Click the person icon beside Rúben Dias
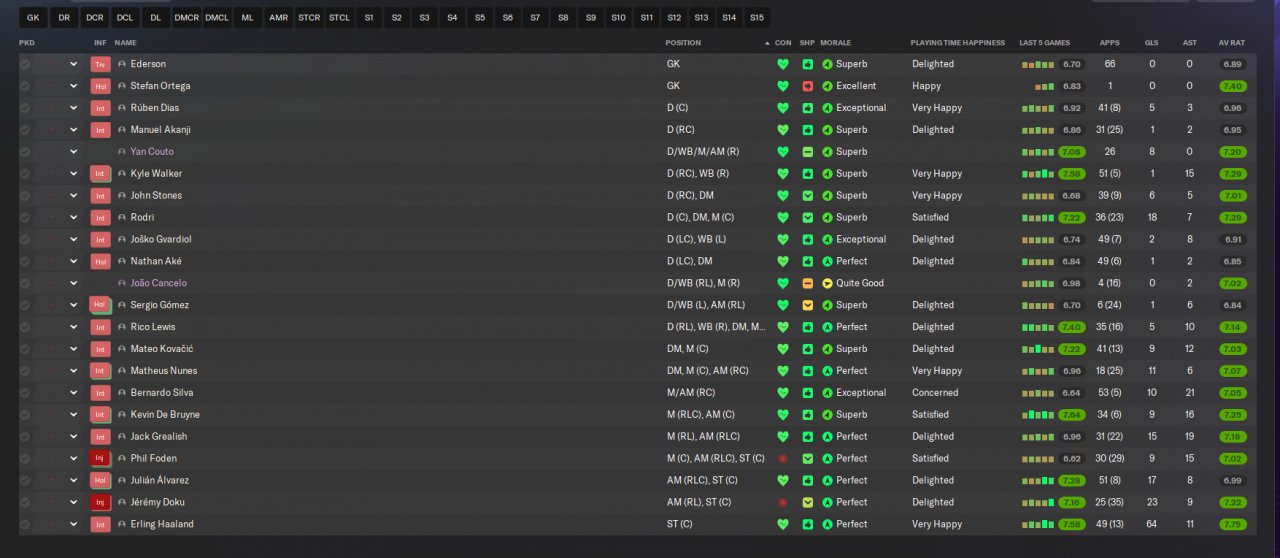This screenshot has height=558, width=1280. pyautogui.click(x=122, y=108)
